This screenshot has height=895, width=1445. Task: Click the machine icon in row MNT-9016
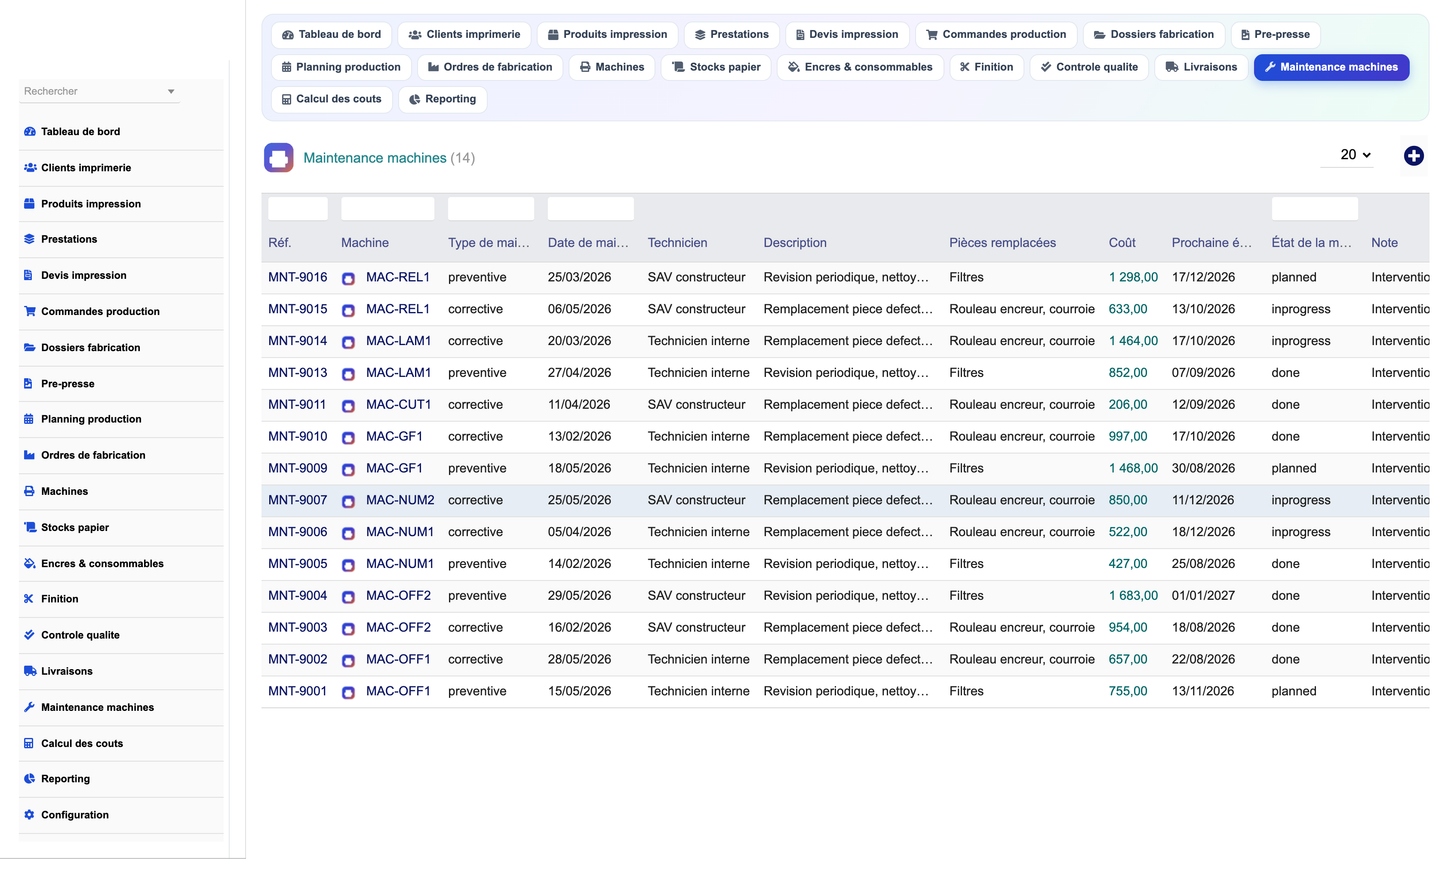point(348,279)
